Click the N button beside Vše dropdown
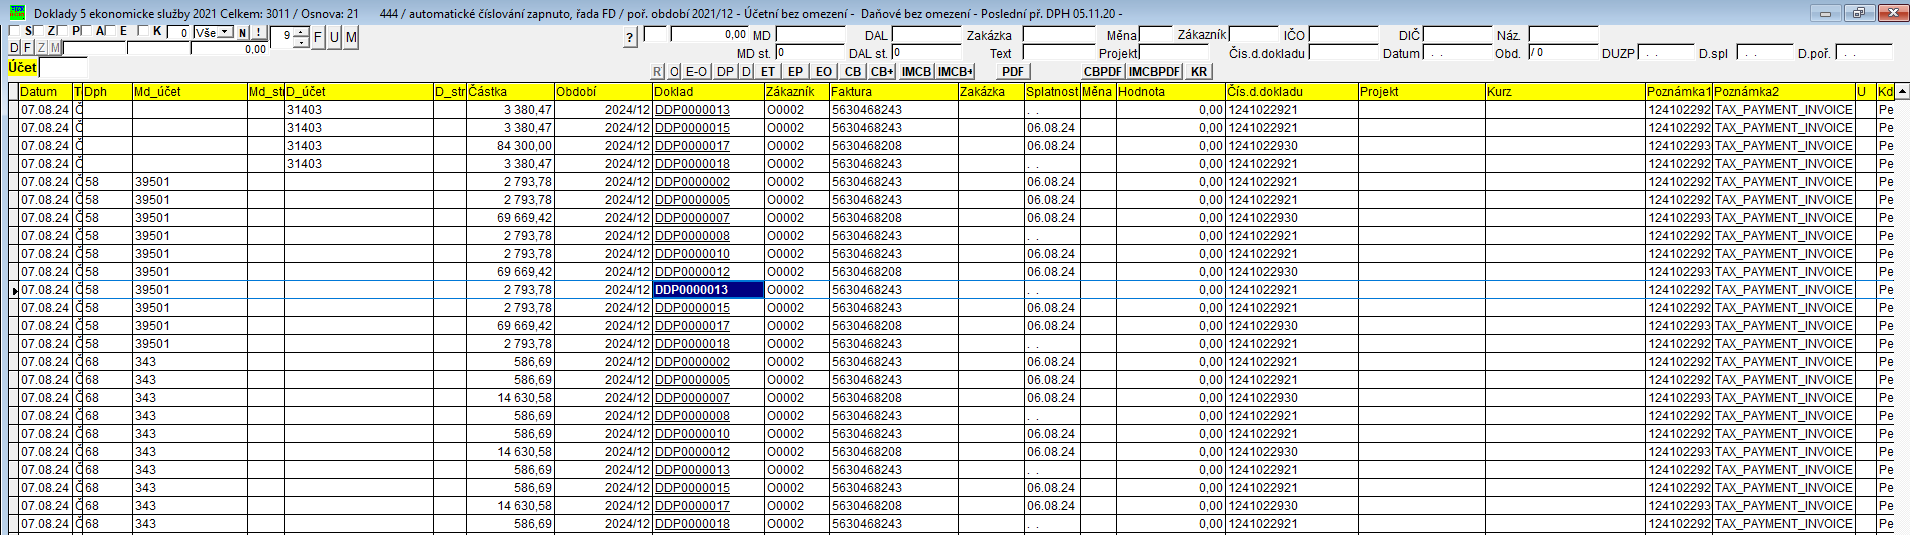 pos(243,32)
